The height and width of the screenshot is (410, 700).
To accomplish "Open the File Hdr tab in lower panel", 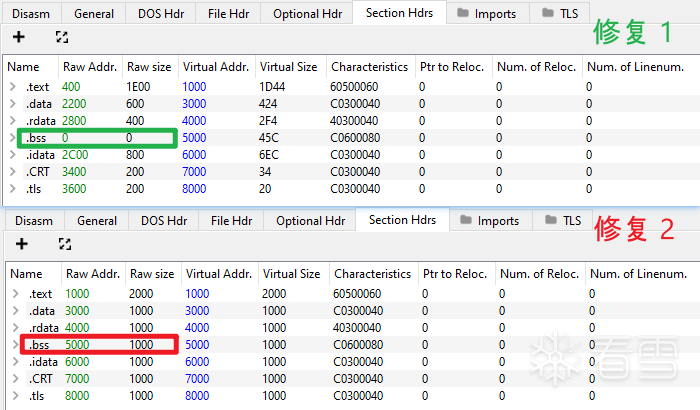I will (233, 221).
